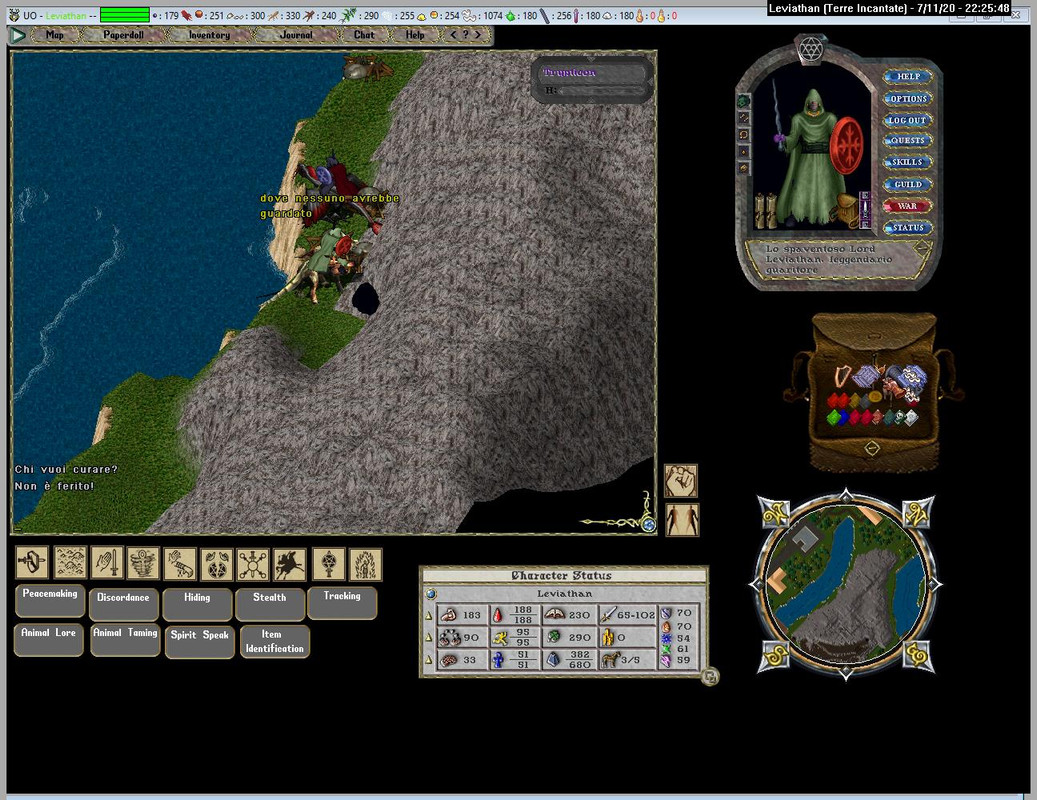Click the horse followers icon in Character Status
This screenshot has width=1037, height=800.
(610, 659)
